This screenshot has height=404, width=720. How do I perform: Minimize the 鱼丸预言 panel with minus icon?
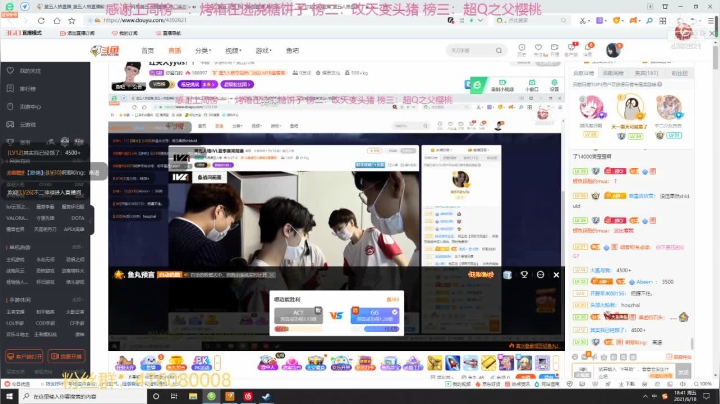[540, 275]
